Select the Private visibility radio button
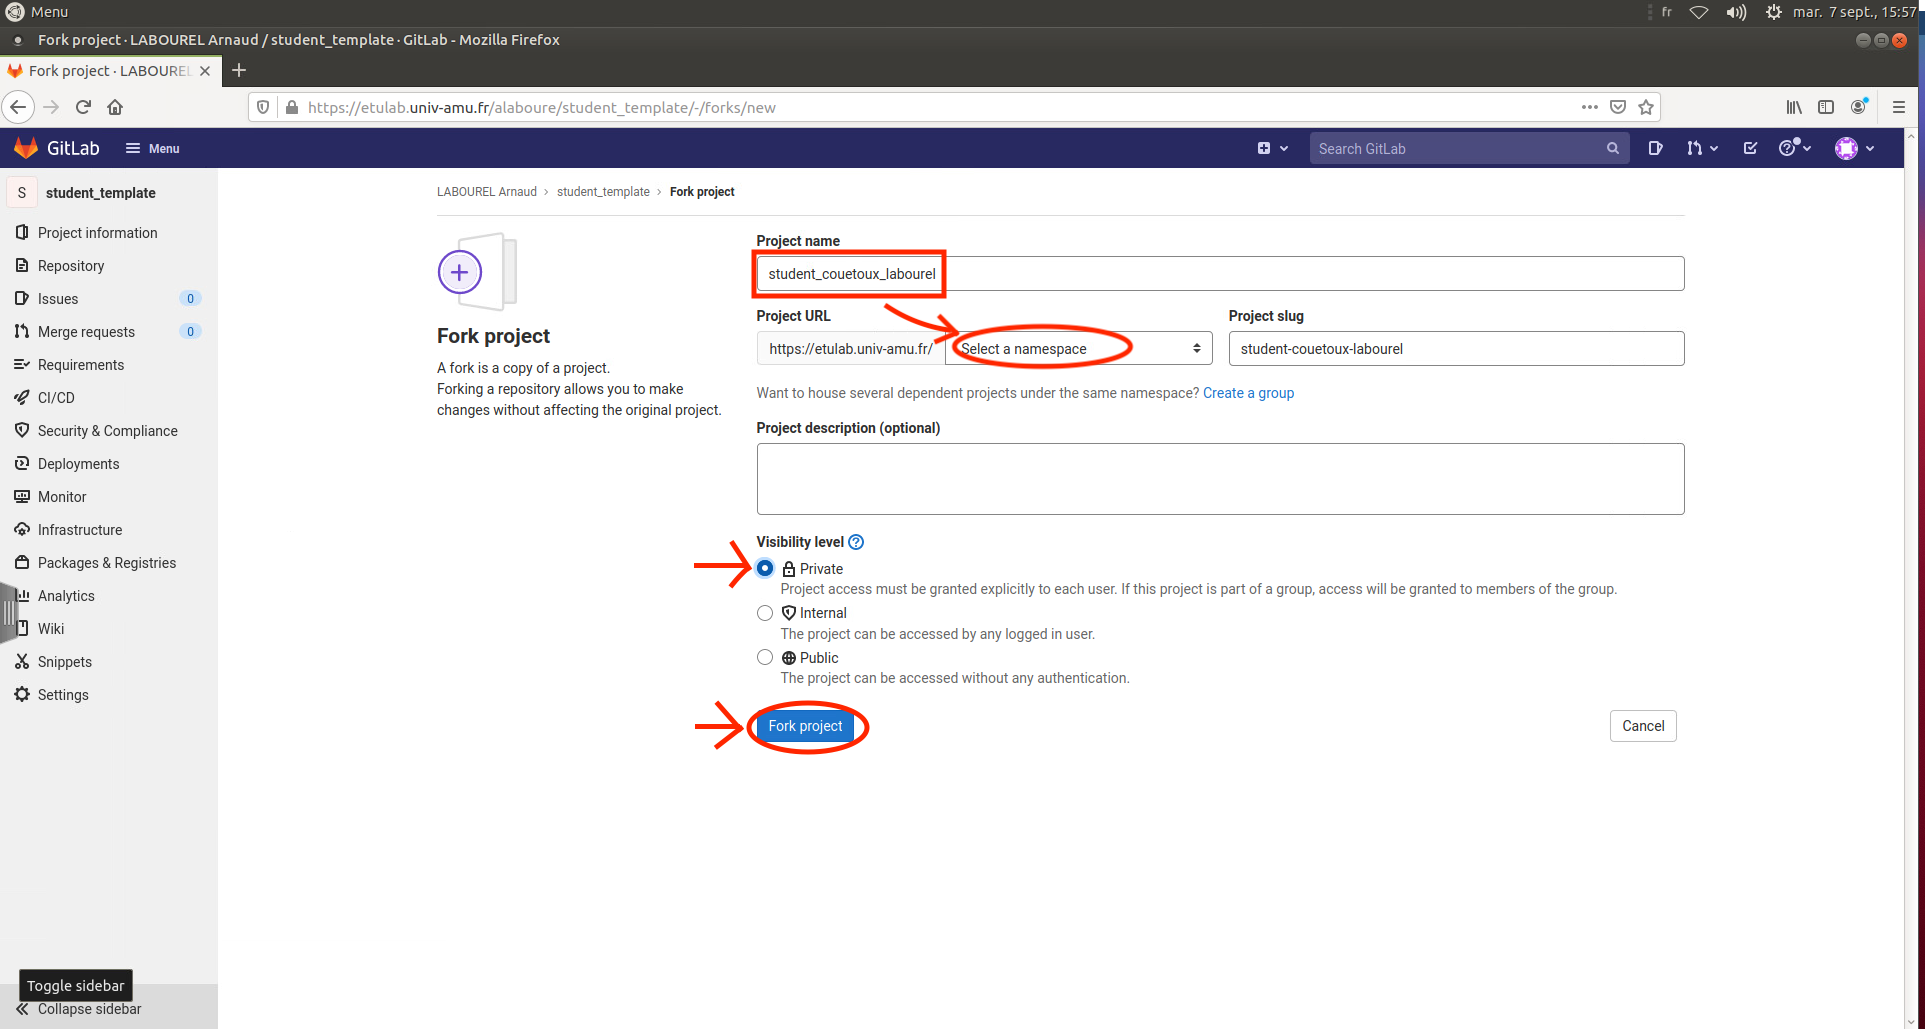 tap(765, 568)
